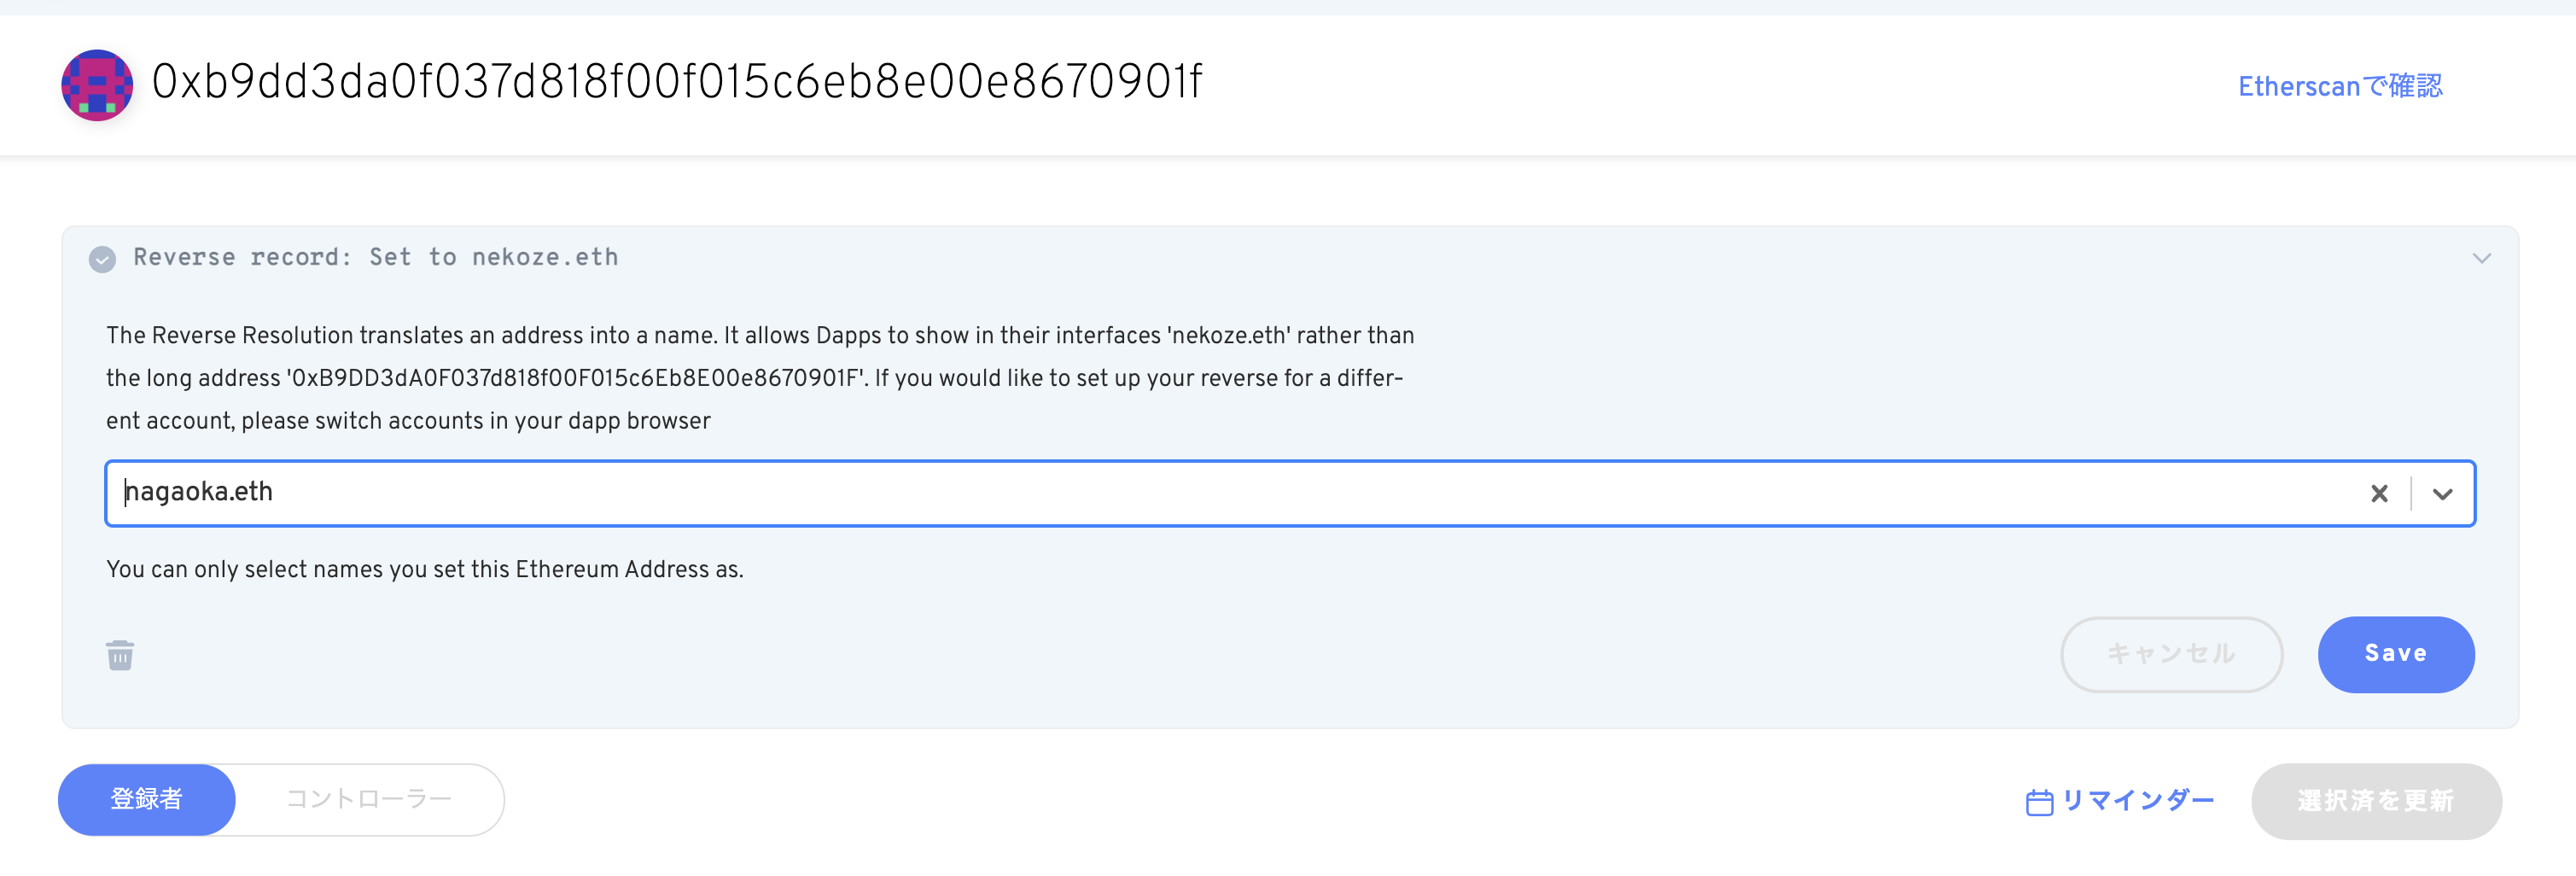The height and width of the screenshot is (876, 2576).
Task: Click the 選択済を更新 button
Action: point(2375,801)
